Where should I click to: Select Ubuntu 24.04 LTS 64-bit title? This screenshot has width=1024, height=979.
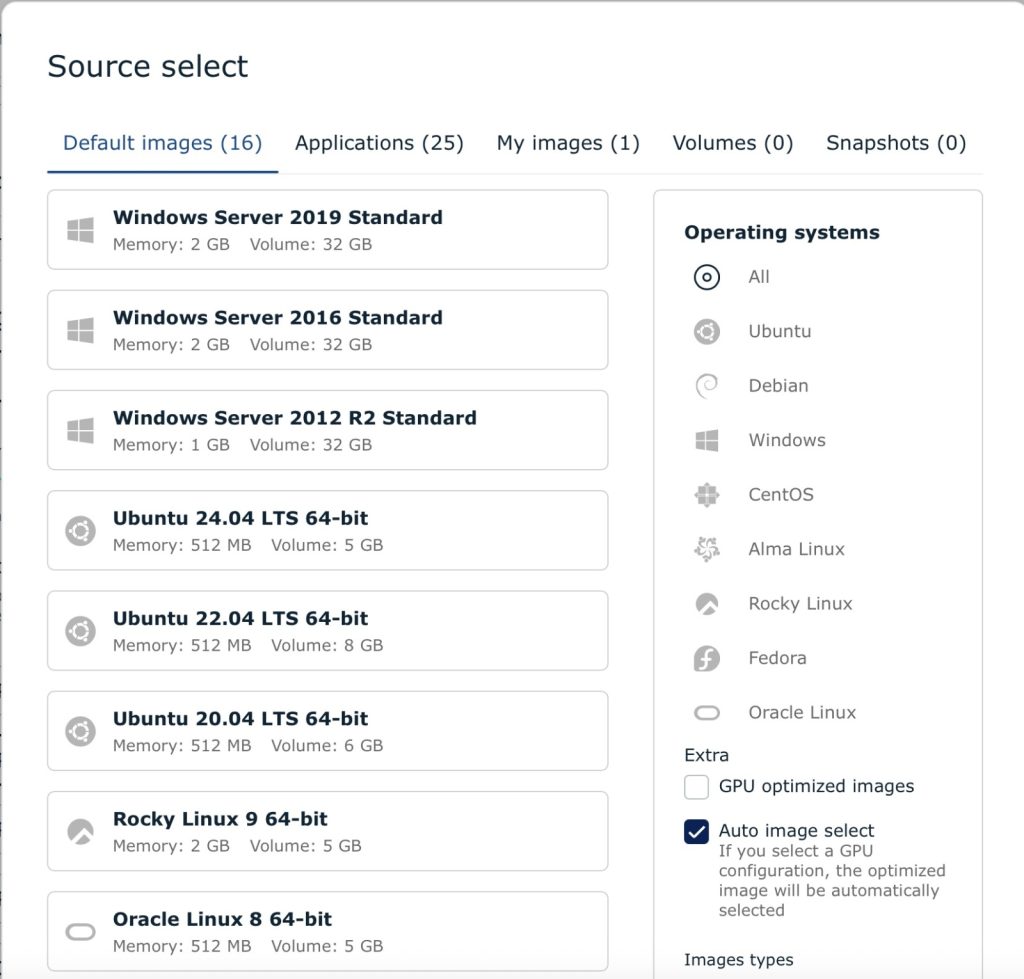pos(240,519)
